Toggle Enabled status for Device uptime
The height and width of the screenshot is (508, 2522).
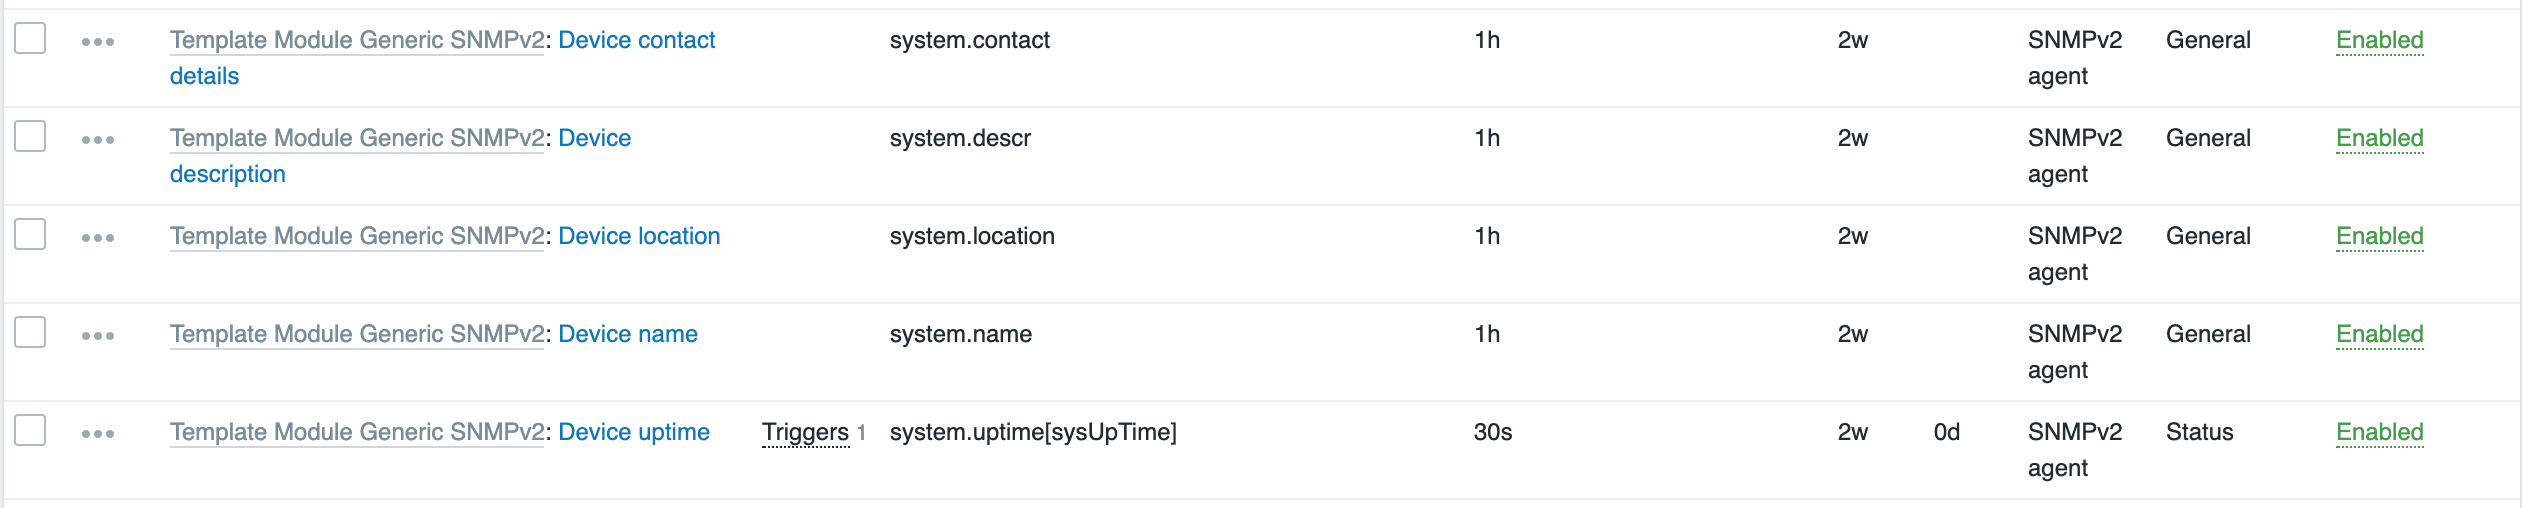2379,432
